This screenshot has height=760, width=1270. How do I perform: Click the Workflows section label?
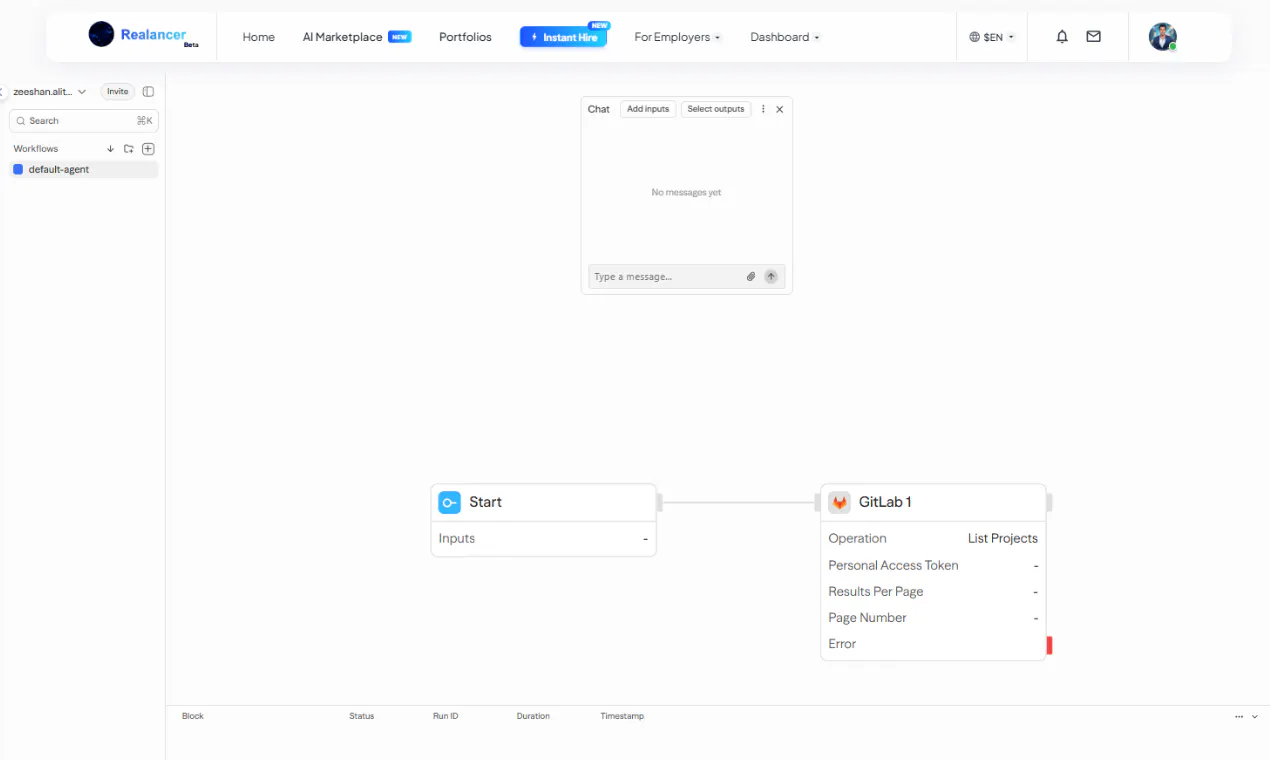click(36, 149)
